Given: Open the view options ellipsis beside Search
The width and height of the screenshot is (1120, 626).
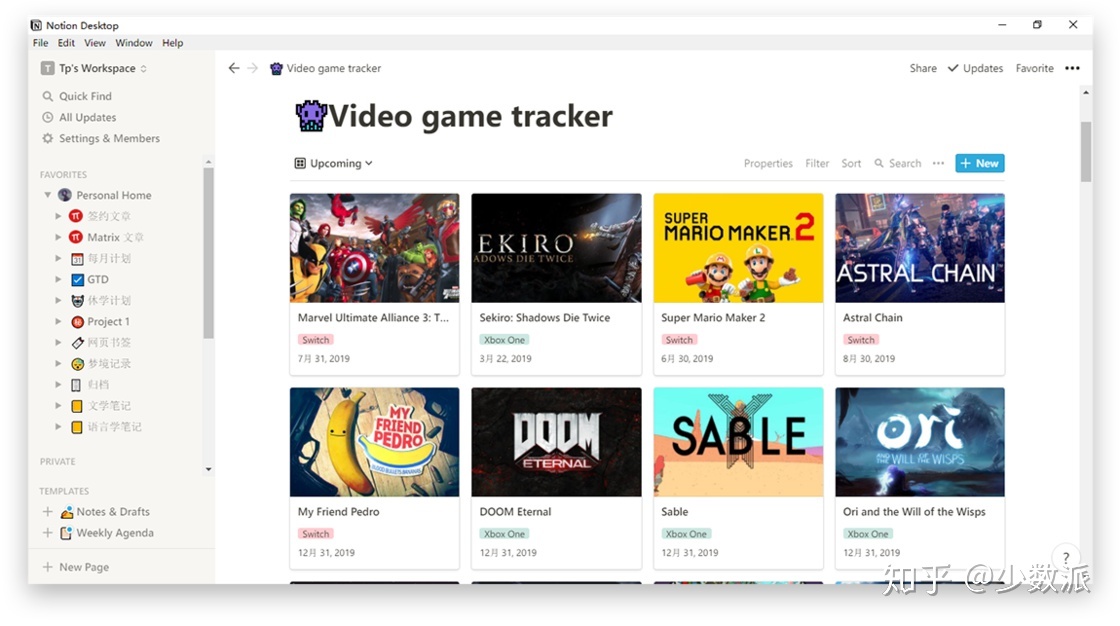Looking at the screenshot, I should click(938, 163).
